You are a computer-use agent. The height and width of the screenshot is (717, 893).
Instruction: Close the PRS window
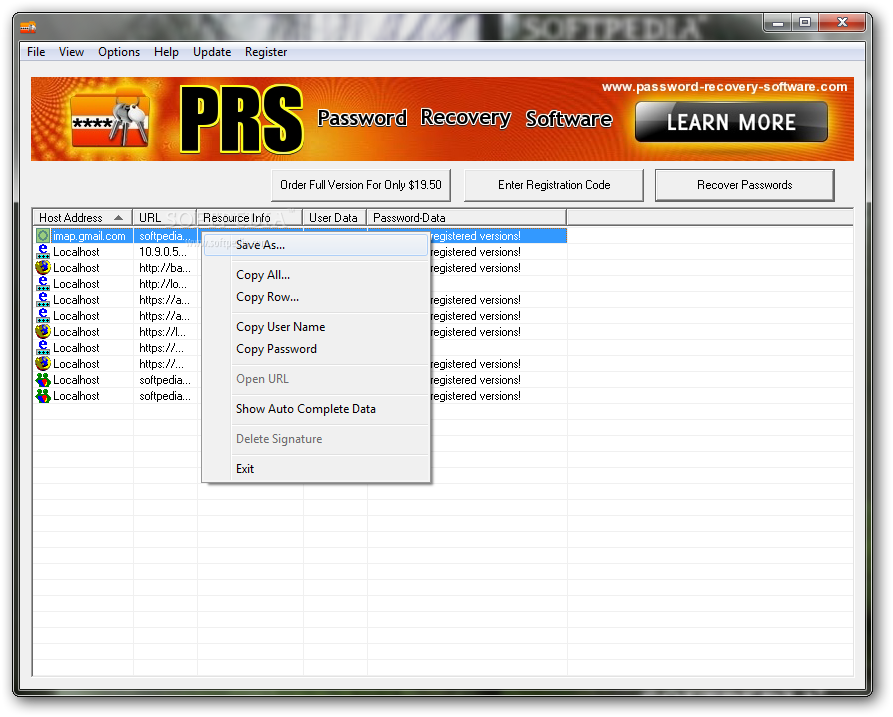[842, 23]
